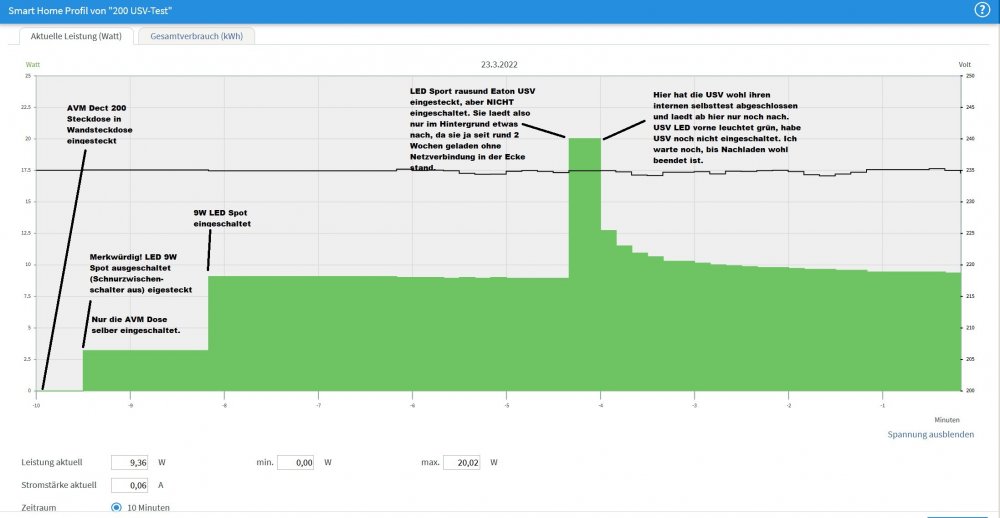Click the Minuten axis label
1000x518 pixels.
pos(946,420)
